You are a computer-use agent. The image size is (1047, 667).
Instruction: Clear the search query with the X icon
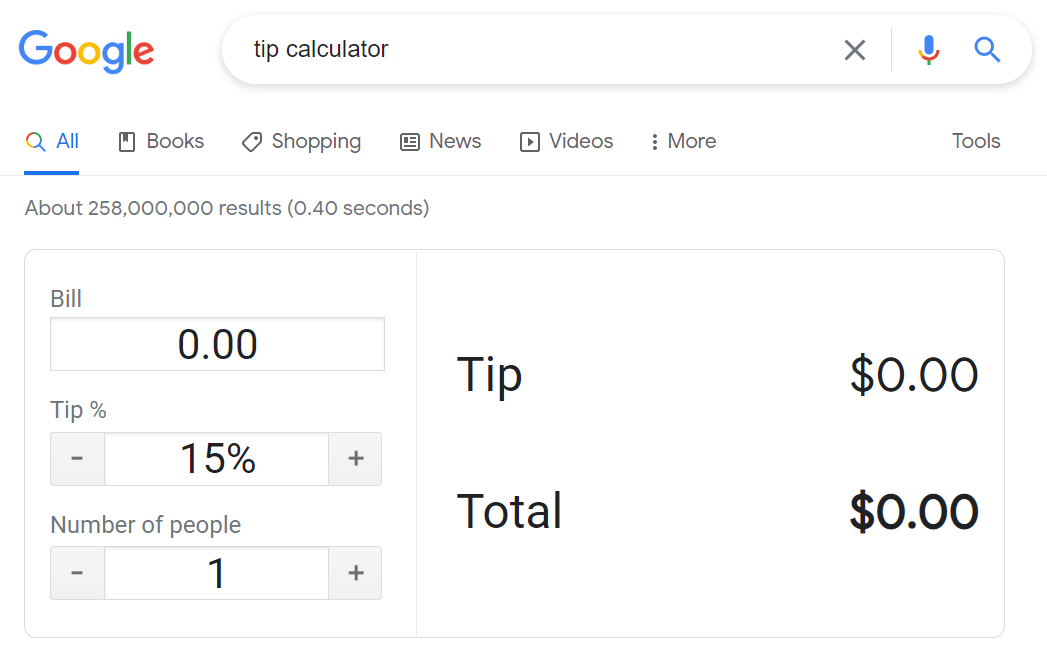point(855,50)
